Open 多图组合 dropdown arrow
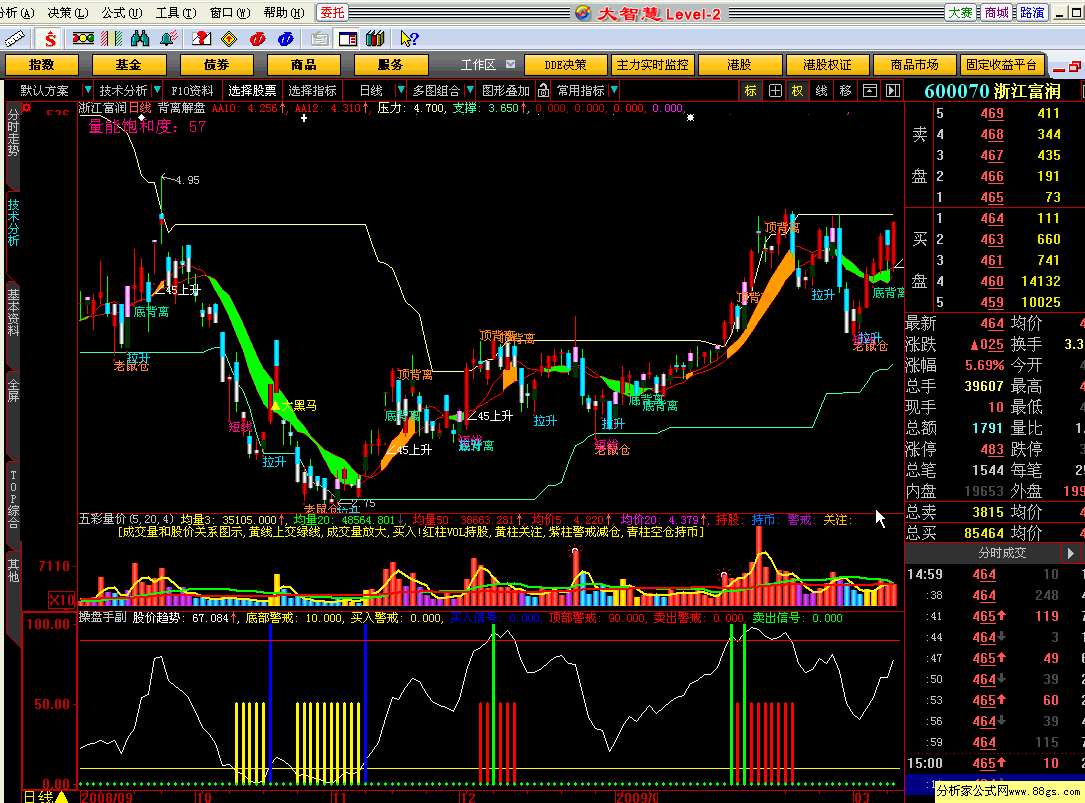1085x803 pixels. 470,90
